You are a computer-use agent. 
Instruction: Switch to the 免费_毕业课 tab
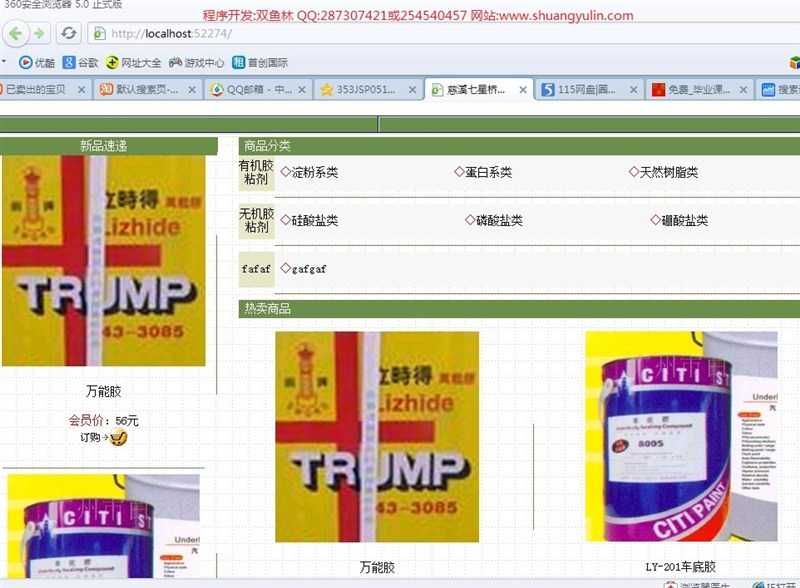coord(699,89)
